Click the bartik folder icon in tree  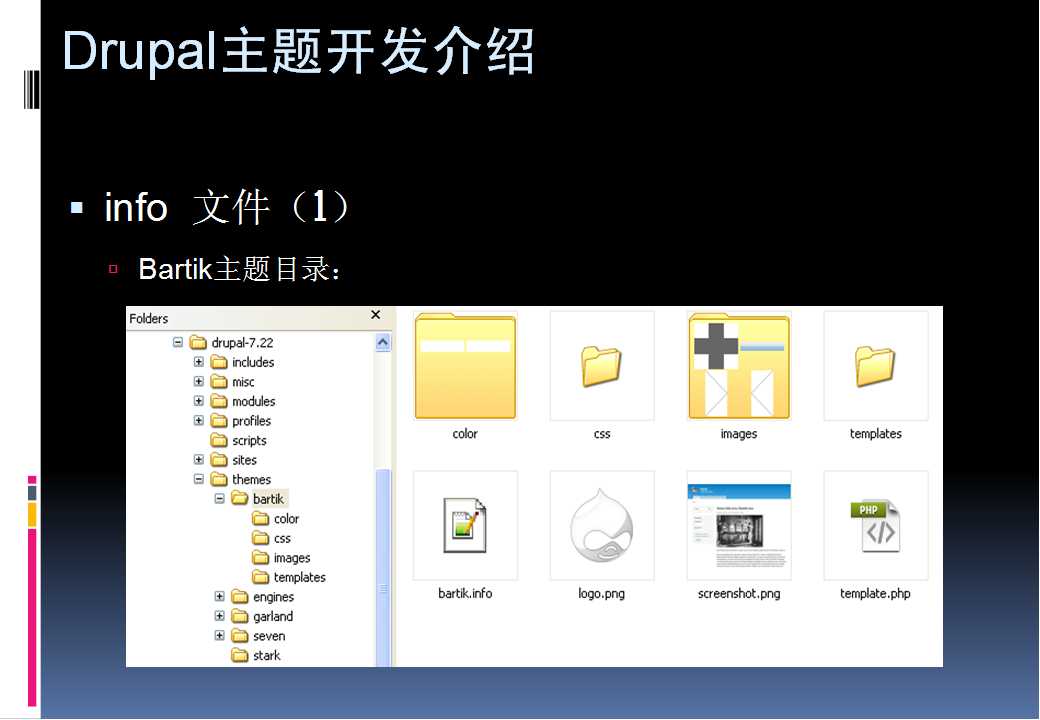tap(239, 499)
